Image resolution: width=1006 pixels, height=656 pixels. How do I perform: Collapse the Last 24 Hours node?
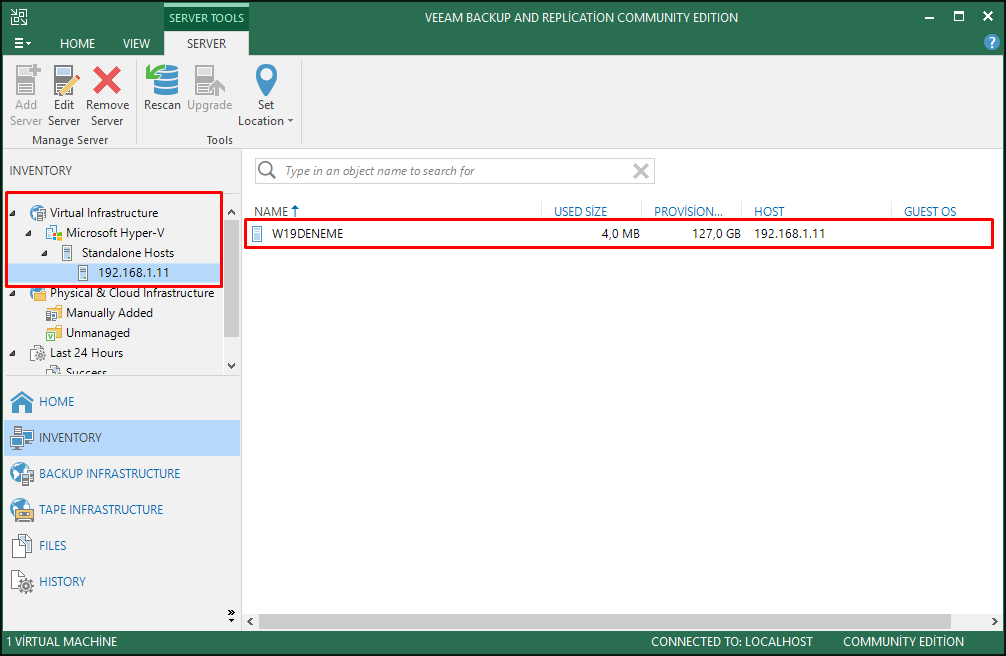point(13,353)
